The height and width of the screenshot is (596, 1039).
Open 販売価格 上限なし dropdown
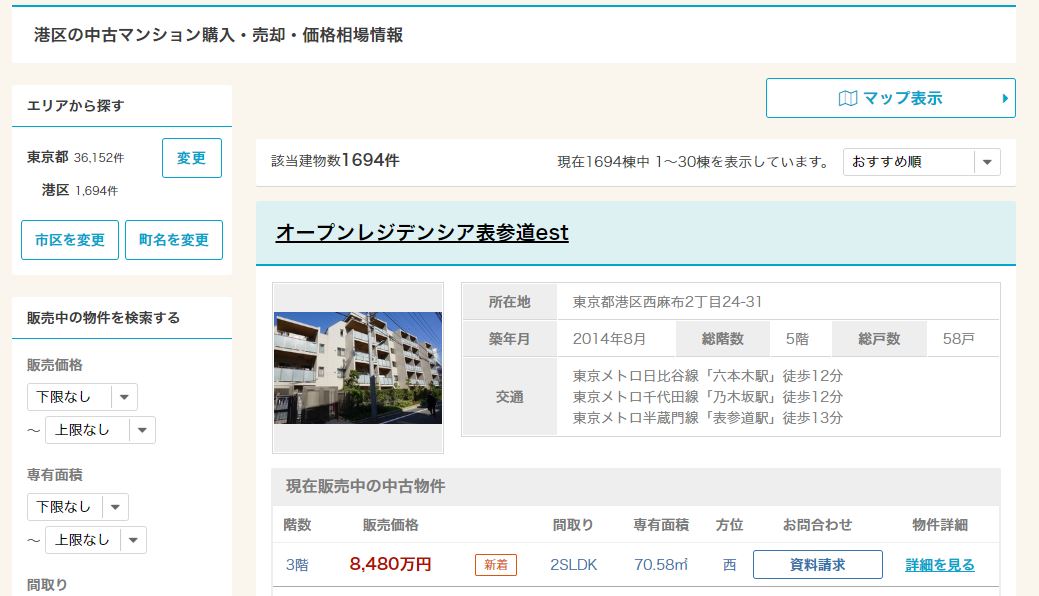coord(100,430)
